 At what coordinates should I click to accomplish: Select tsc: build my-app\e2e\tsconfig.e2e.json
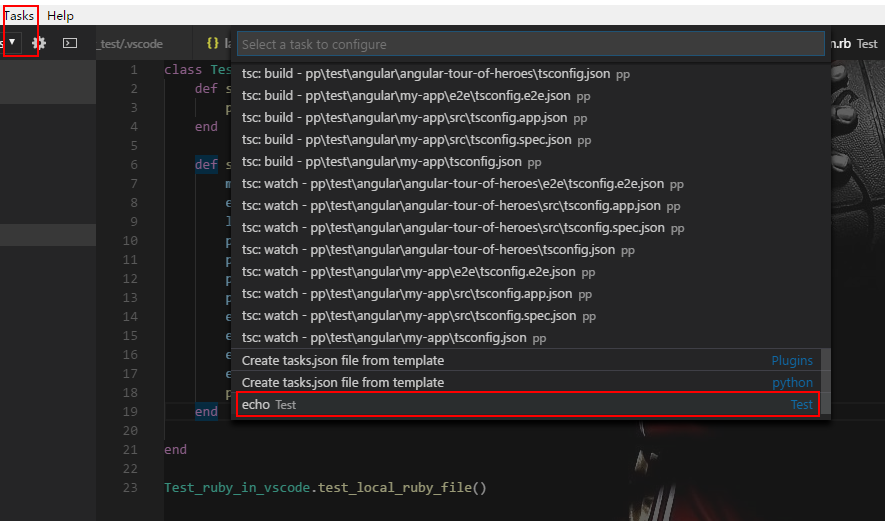531,95
